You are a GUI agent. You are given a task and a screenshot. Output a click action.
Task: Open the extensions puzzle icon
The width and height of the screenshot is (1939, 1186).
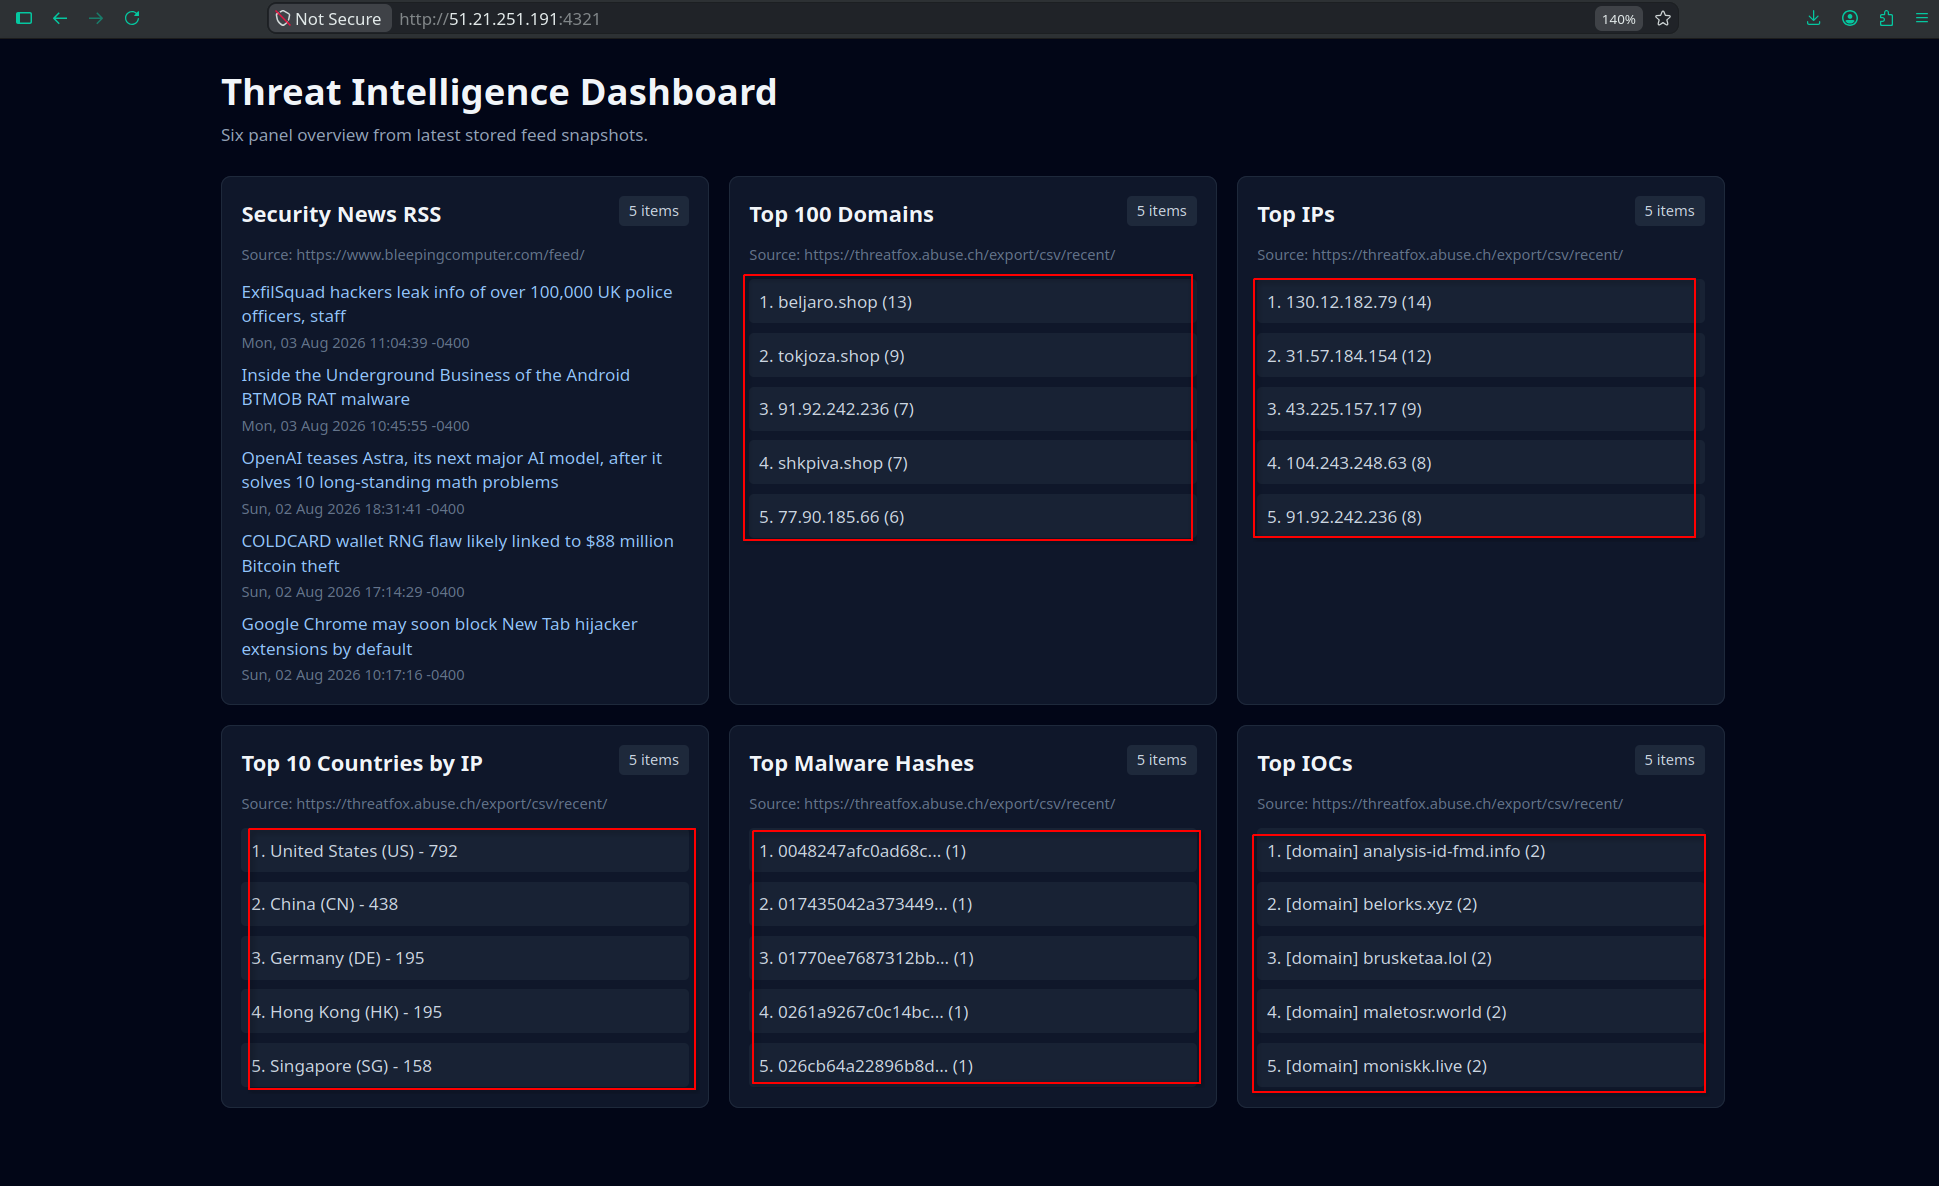1886,18
